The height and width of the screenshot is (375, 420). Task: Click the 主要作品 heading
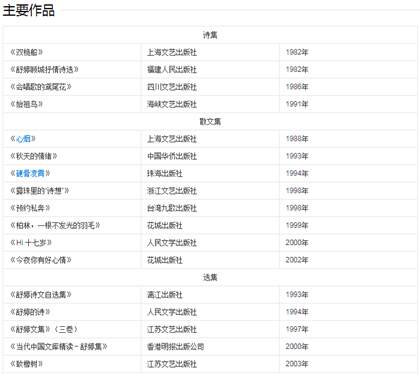29,10
